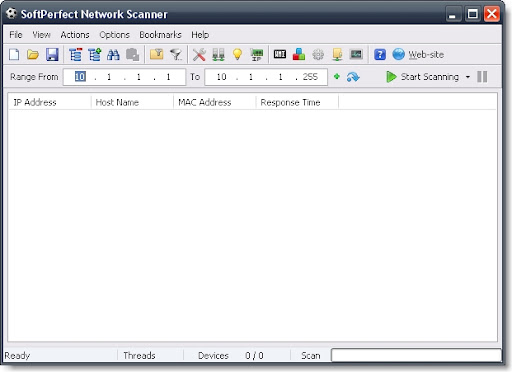The height and width of the screenshot is (372, 512).
Task: Click the grey gear icon
Action: click(x=318, y=54)
